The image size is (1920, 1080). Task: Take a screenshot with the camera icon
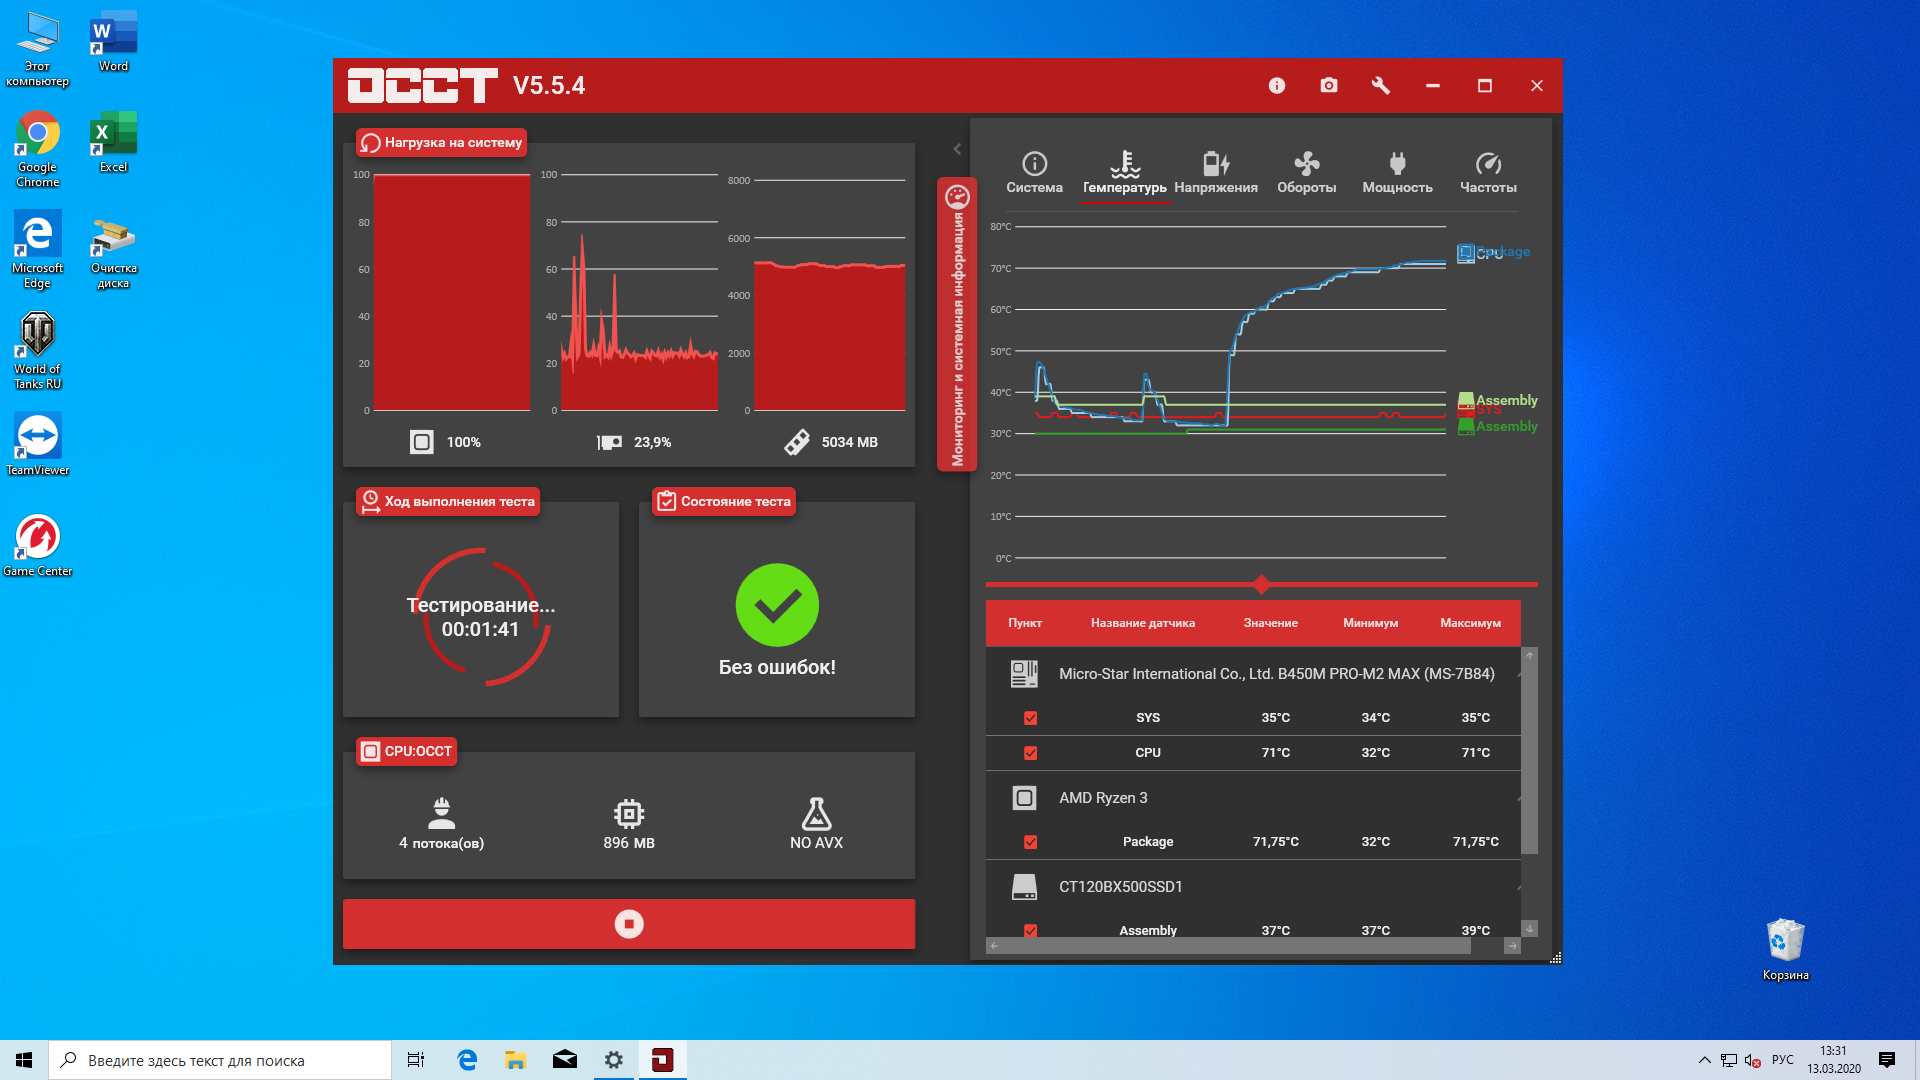1328,86
